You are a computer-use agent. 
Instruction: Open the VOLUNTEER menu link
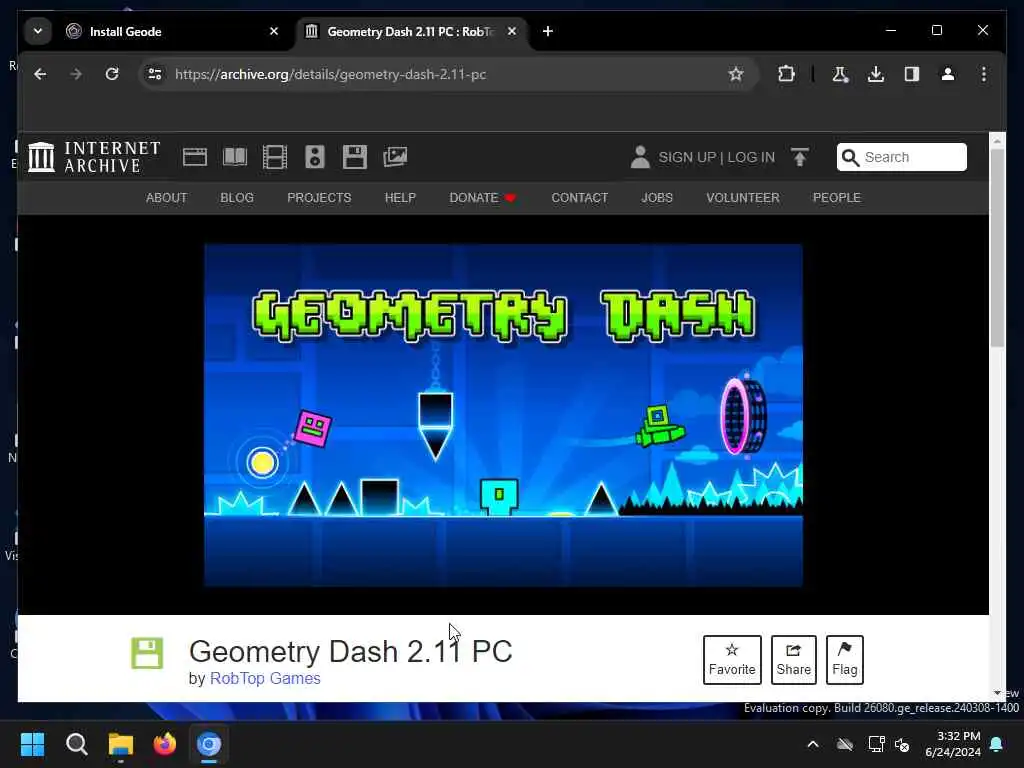click(x=743, y=198)
